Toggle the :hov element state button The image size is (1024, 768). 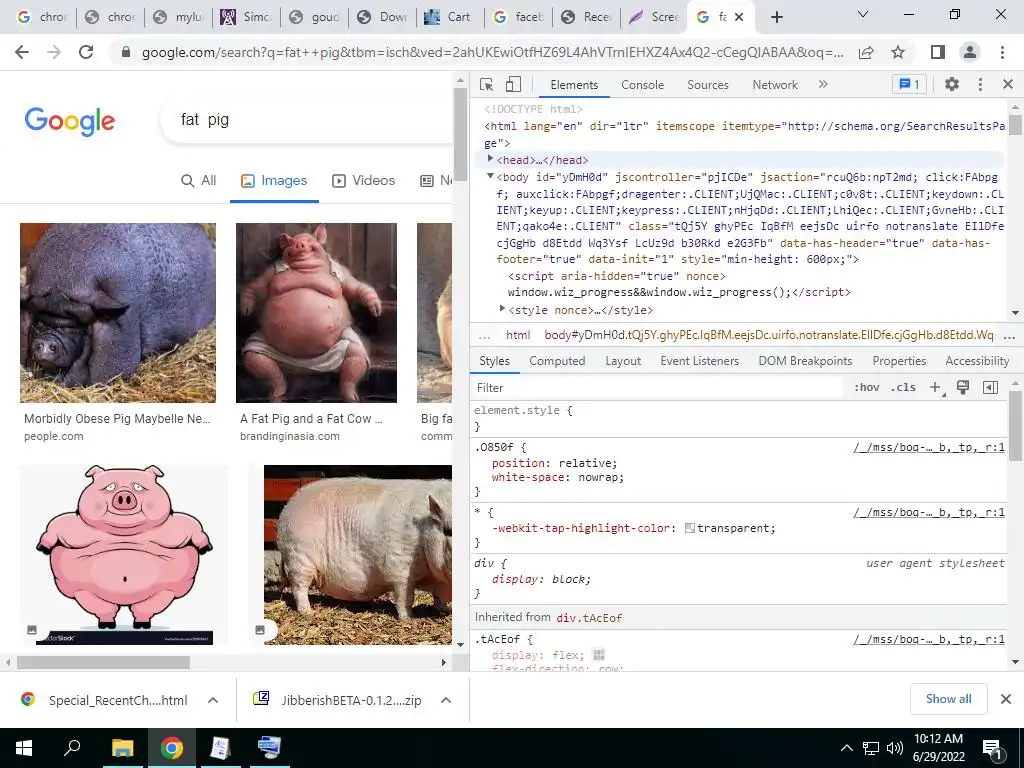coord(867,388)
